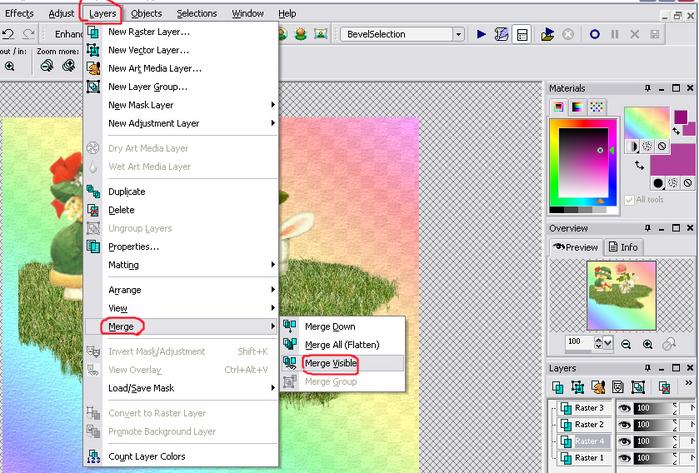This screenshot has height=473, width=699.
Task: Click New Raster Layer icon in Layers panel
Action: pos(557,387)
